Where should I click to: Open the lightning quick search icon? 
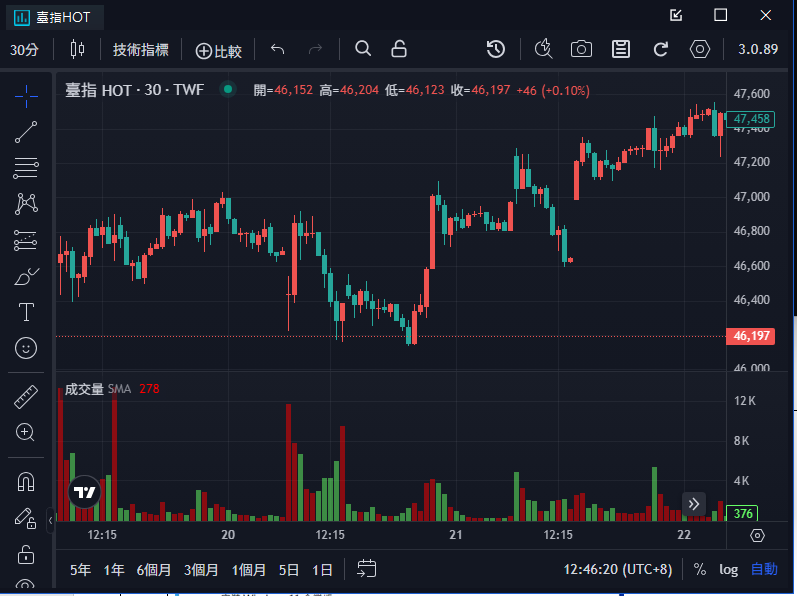click(543, 49)
